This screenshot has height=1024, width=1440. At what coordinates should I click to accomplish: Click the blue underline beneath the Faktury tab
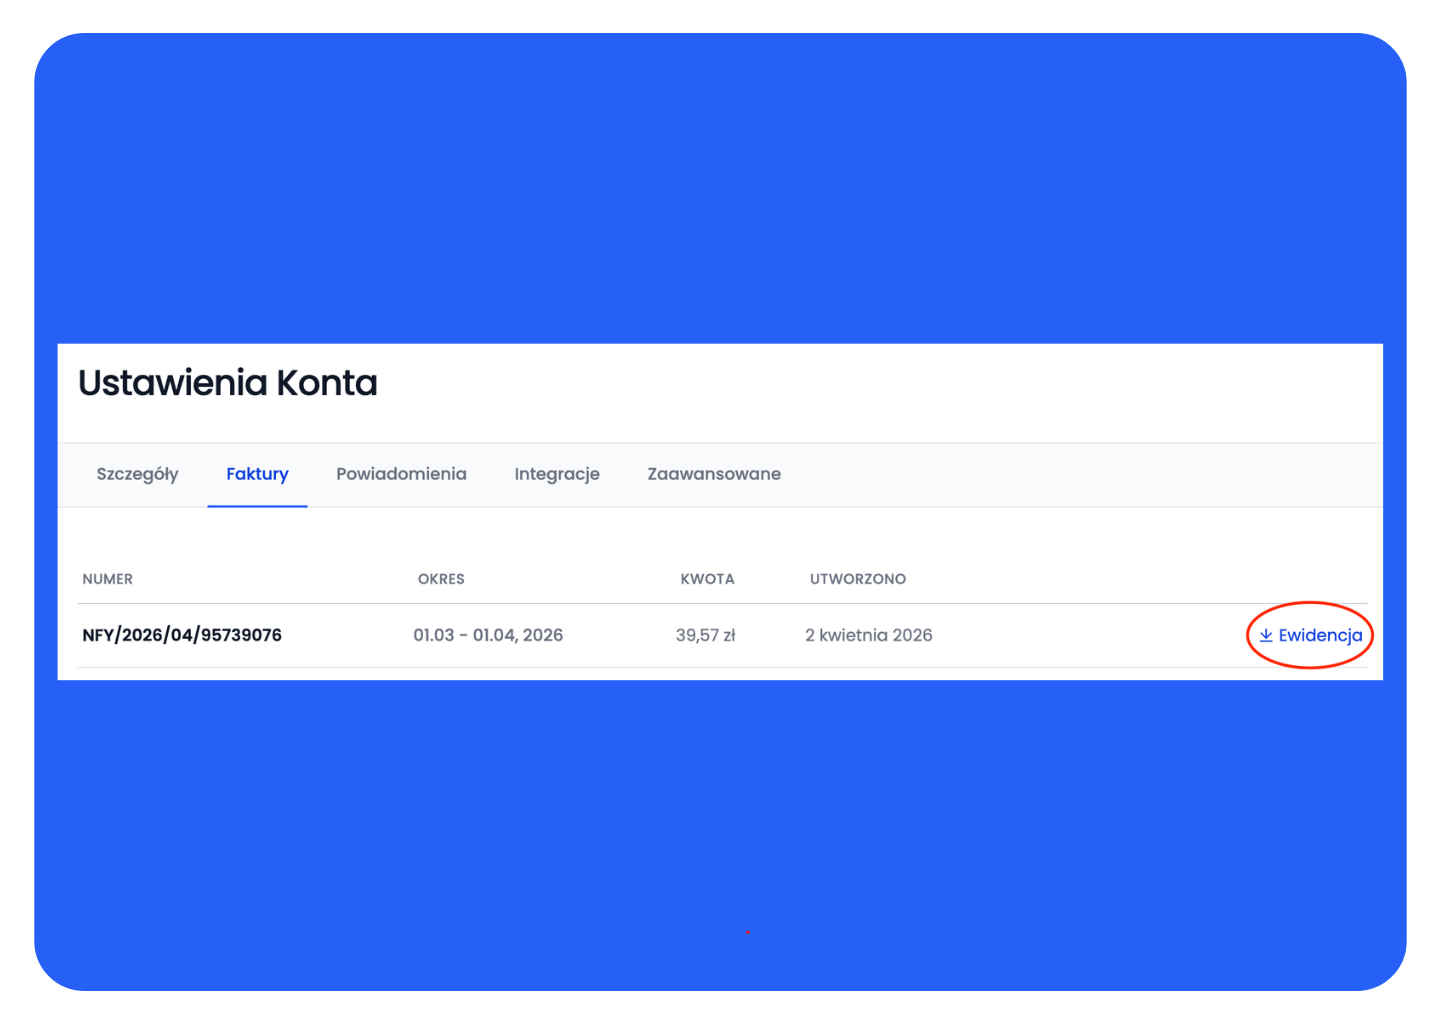(257, 506)
